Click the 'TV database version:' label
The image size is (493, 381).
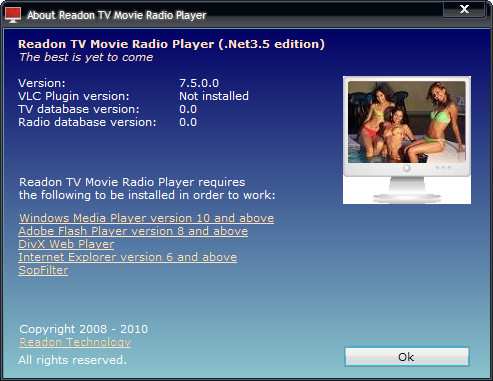coord(79,109)
